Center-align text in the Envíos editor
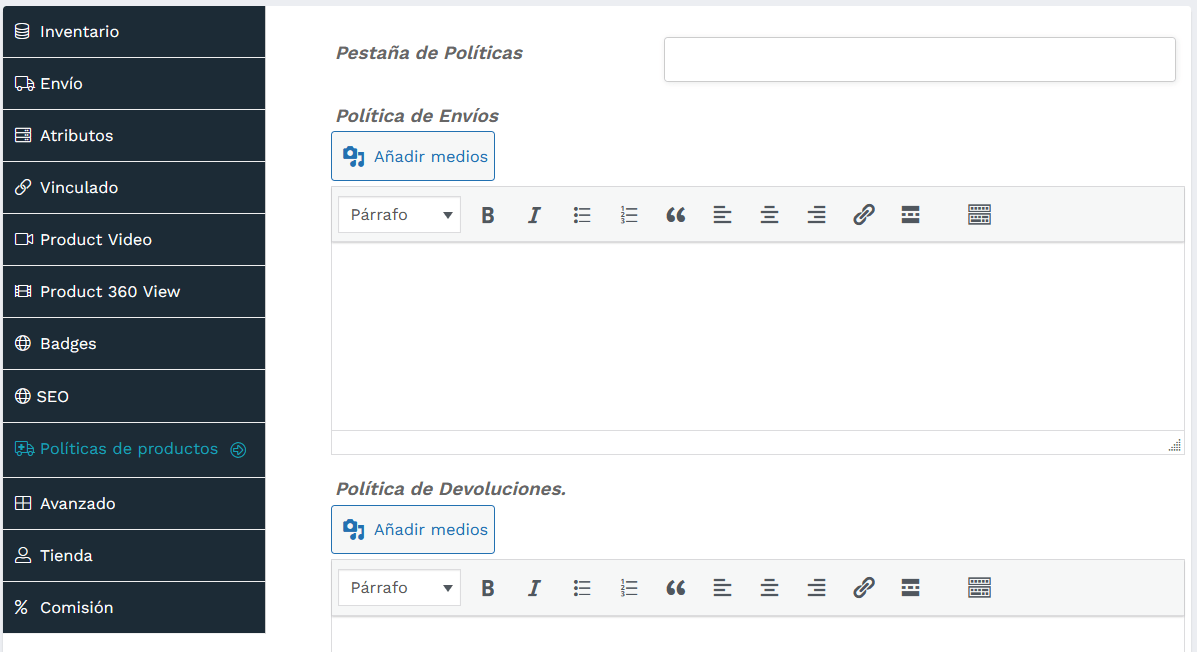 coord(769,214)
